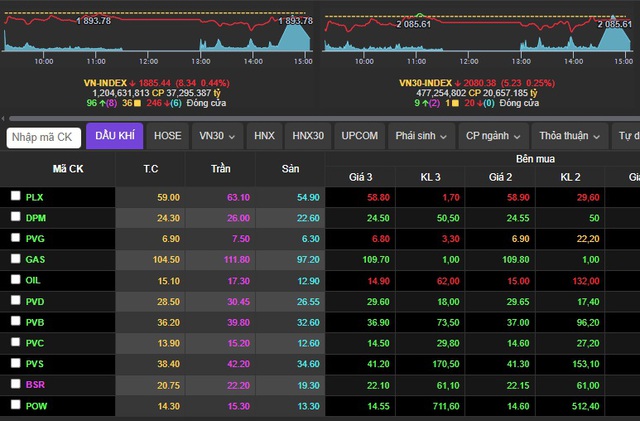Switch to the HOSE tab
The height and width of the screenshot is (421, 640).
(168, 136)
